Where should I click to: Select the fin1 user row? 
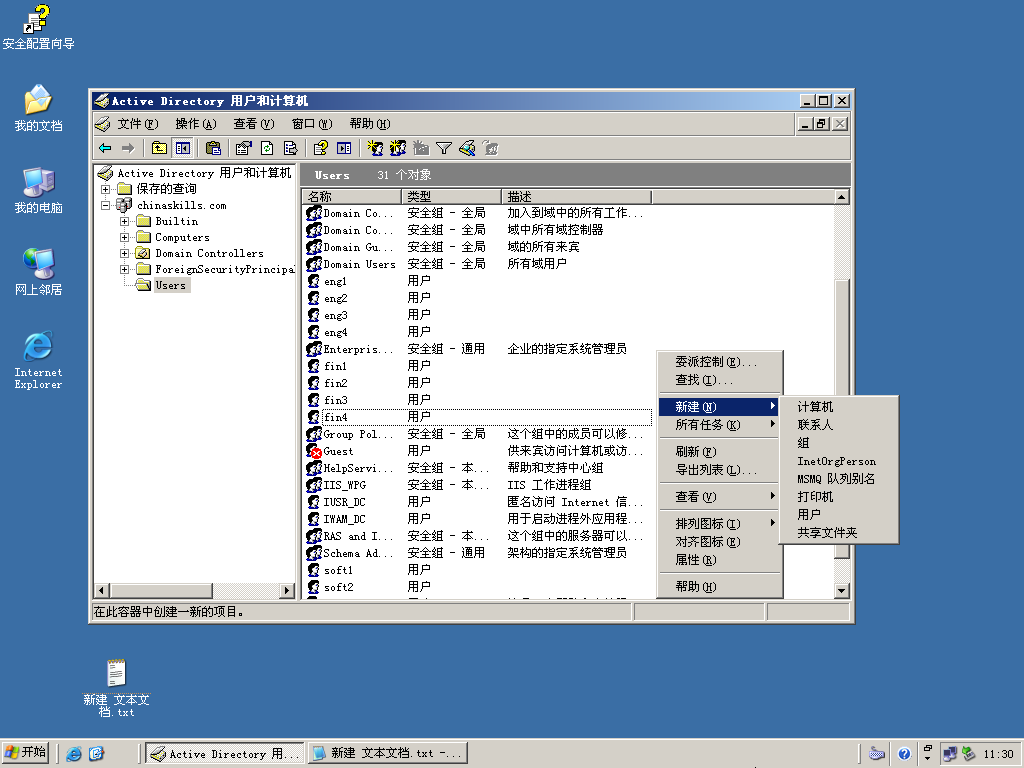(478, 366)
